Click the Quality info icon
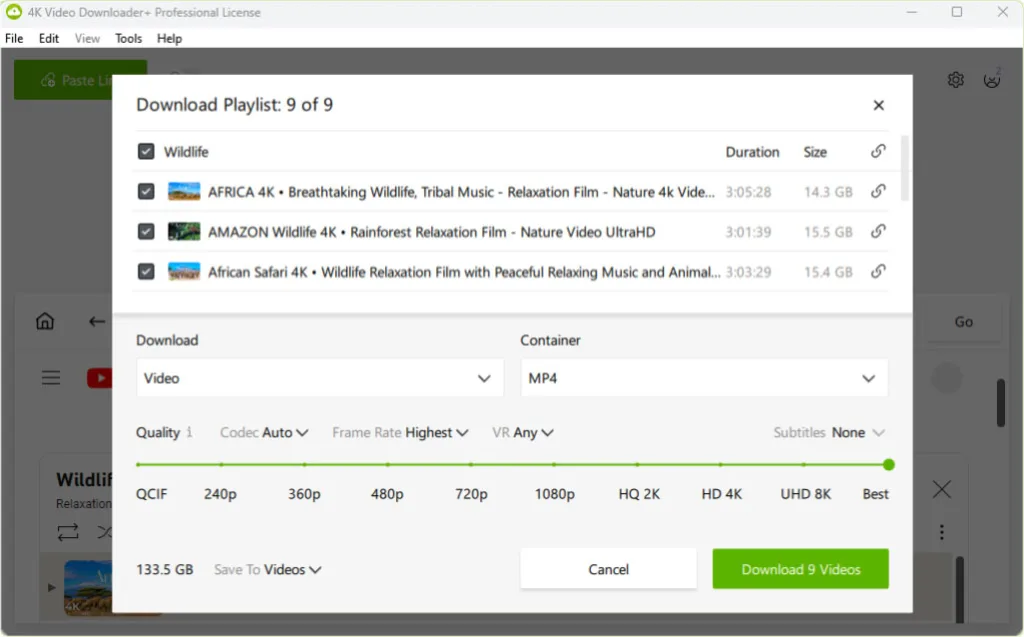 coord(189,432)
